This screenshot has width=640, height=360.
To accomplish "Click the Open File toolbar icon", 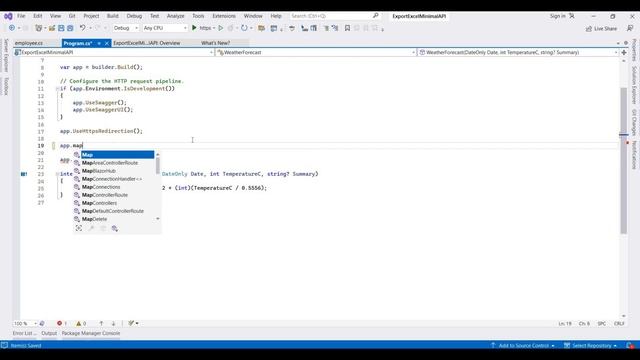I will [x=52, y=28].
